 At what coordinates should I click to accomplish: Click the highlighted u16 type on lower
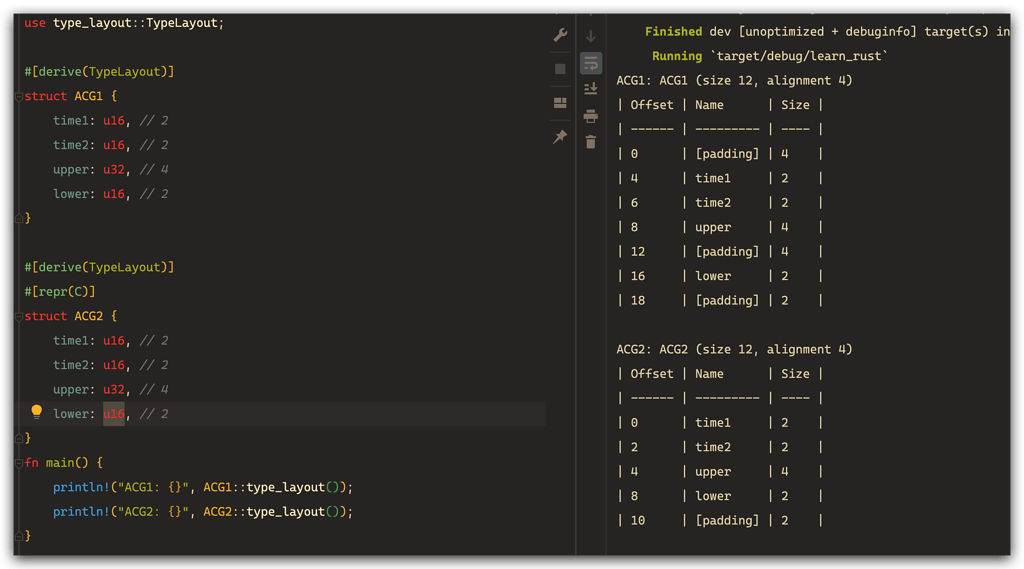[114, 414]
